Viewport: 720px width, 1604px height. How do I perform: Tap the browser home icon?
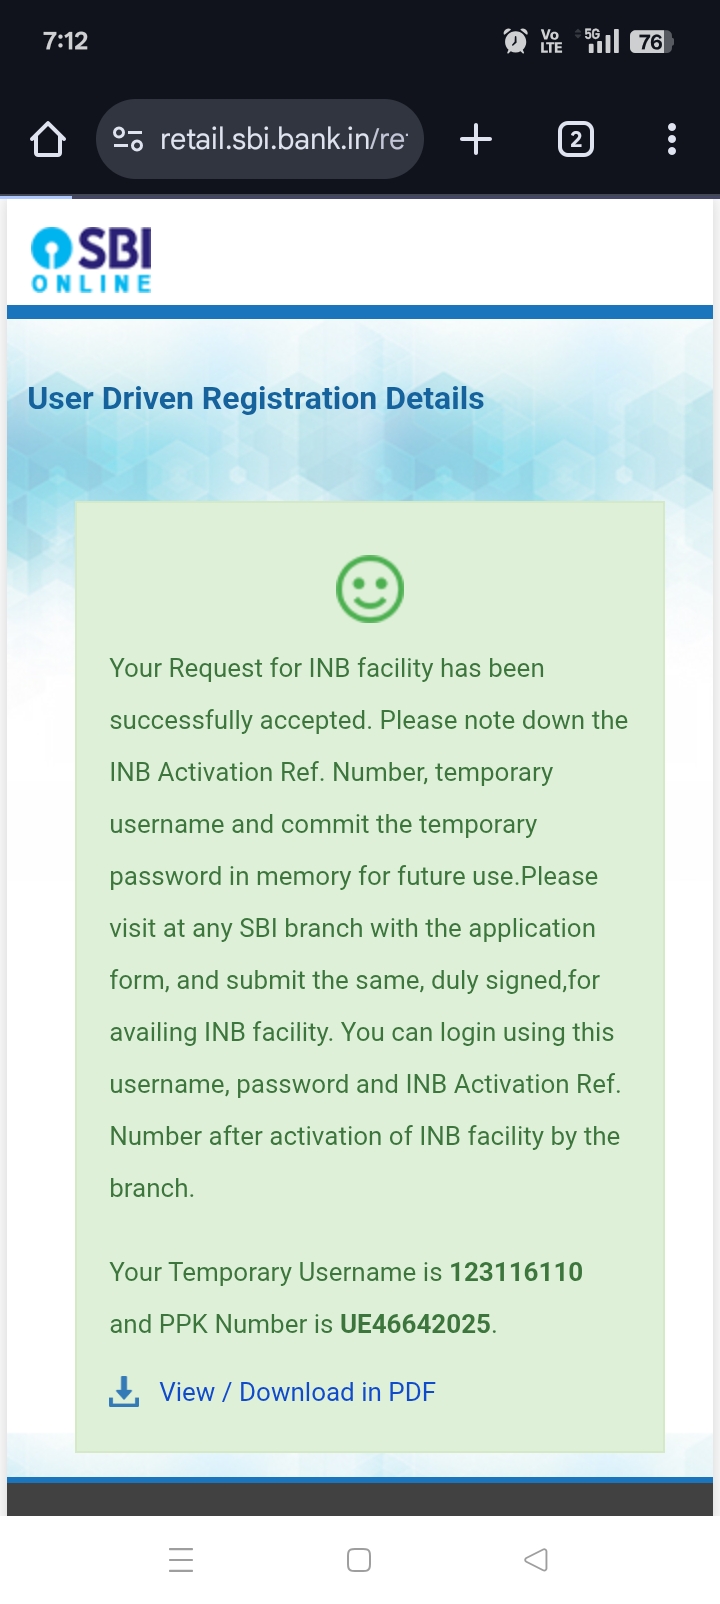48,139
